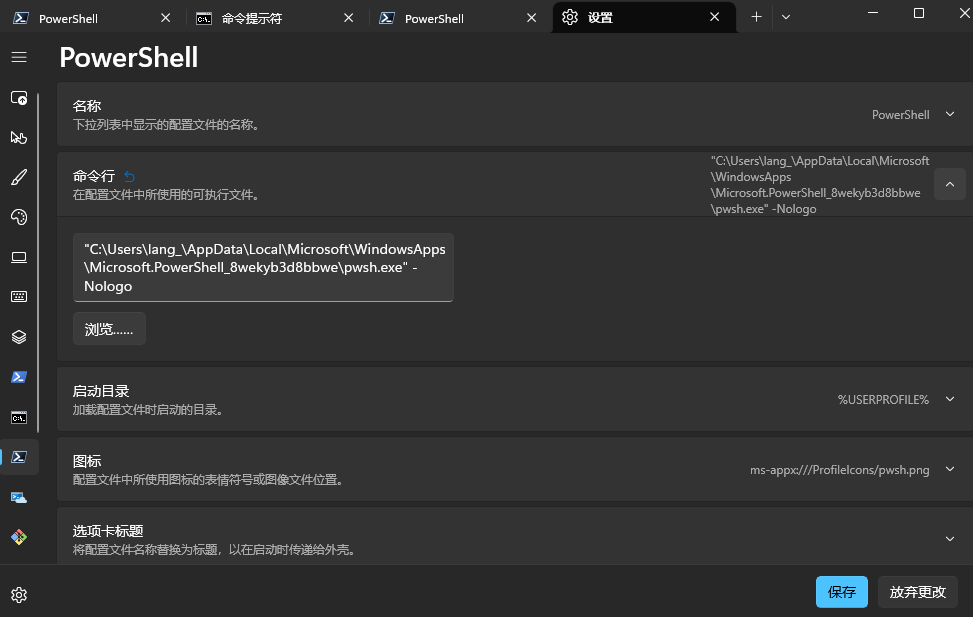
Task: Open Rendering settings monitor icon
Action: 19,257
